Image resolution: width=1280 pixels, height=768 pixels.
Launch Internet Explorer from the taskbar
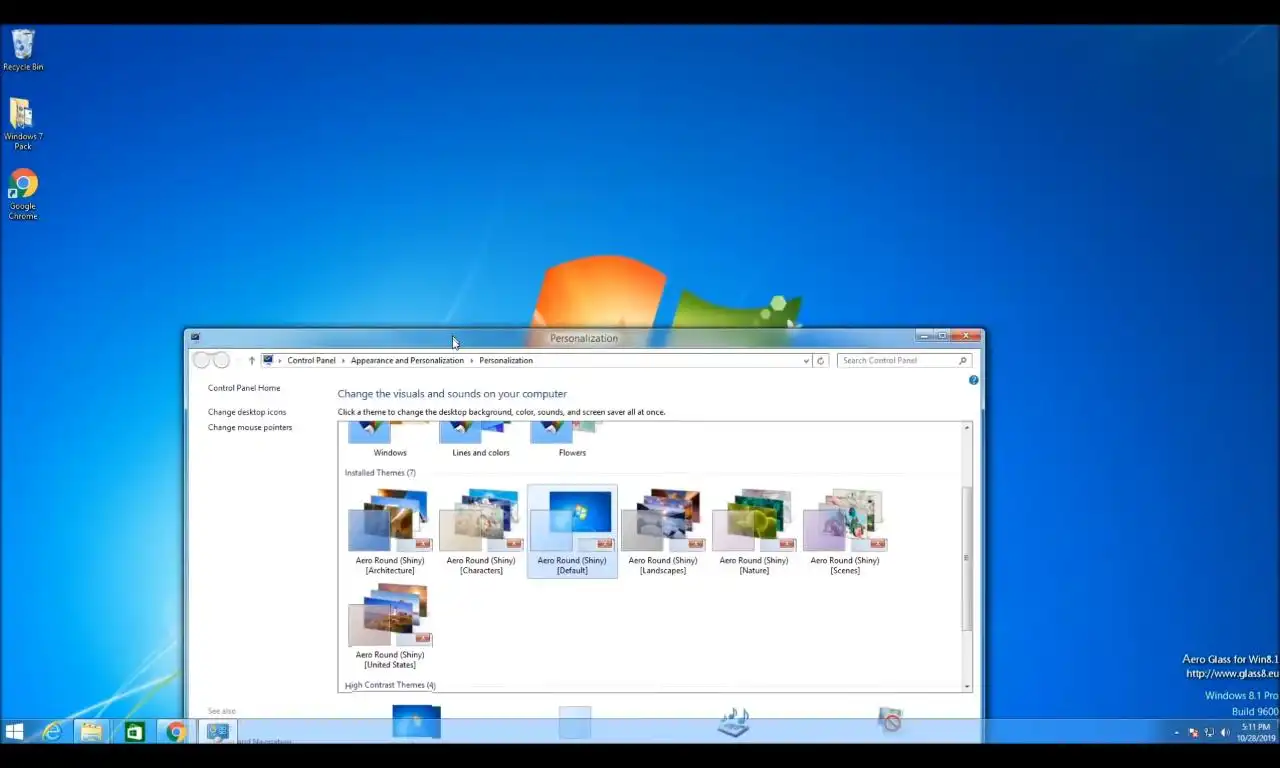pos(52,732)
